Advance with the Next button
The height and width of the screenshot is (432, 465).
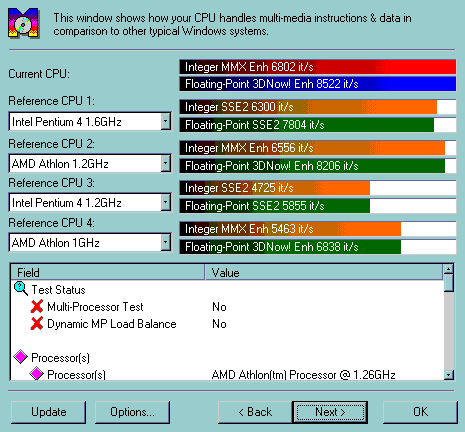click(x=330, y=412)
